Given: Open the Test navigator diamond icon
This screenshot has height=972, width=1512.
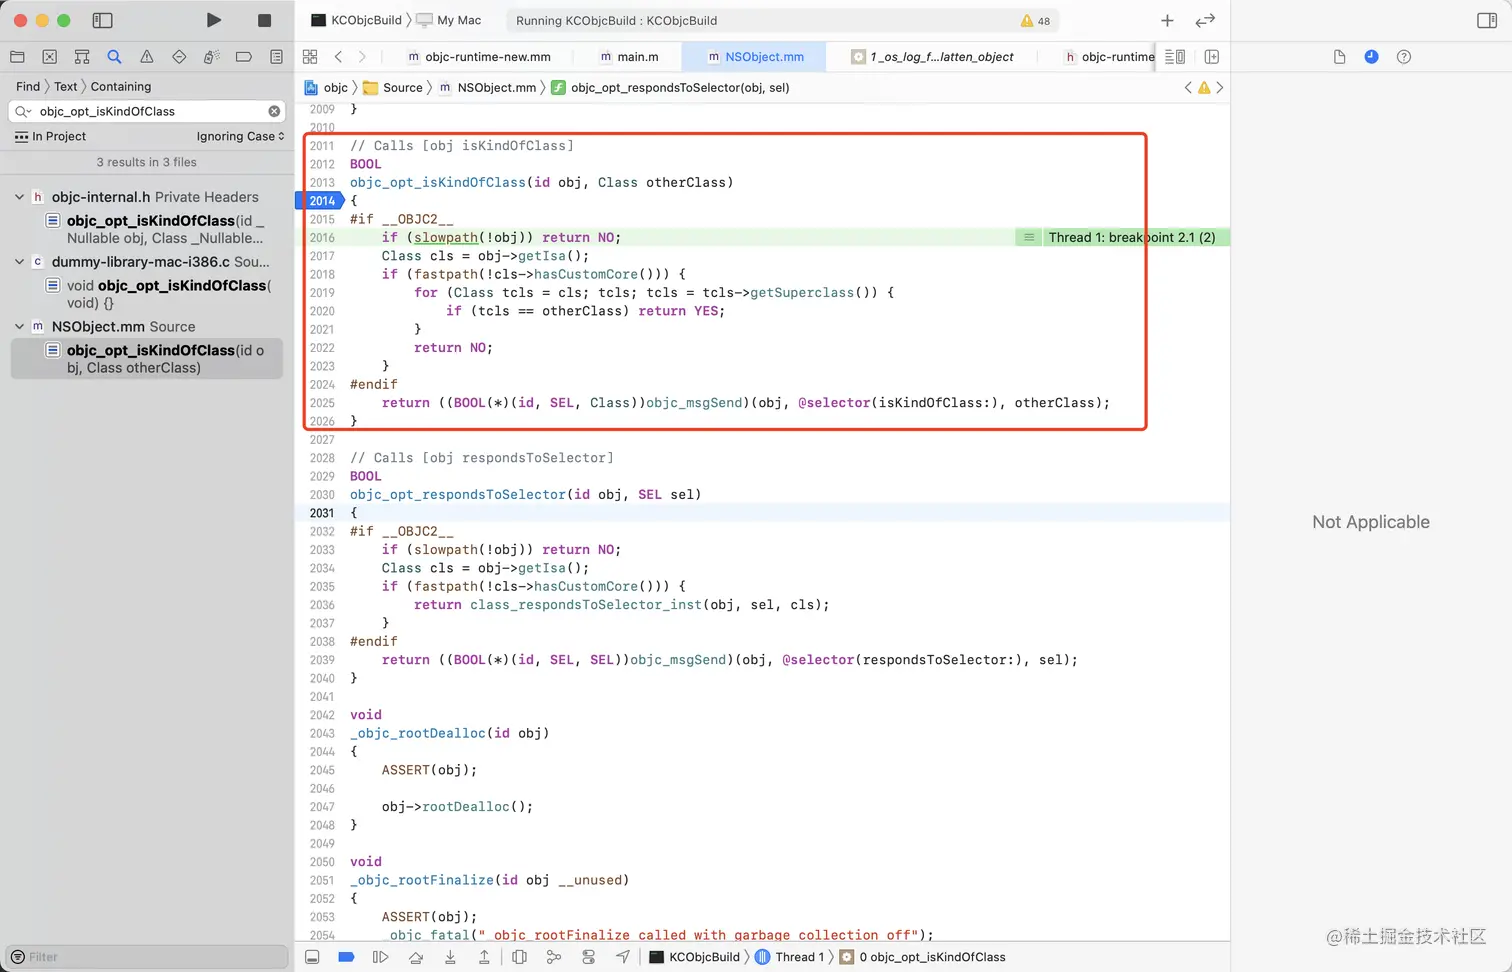Looking at the screenshot, I should point(179,57).
